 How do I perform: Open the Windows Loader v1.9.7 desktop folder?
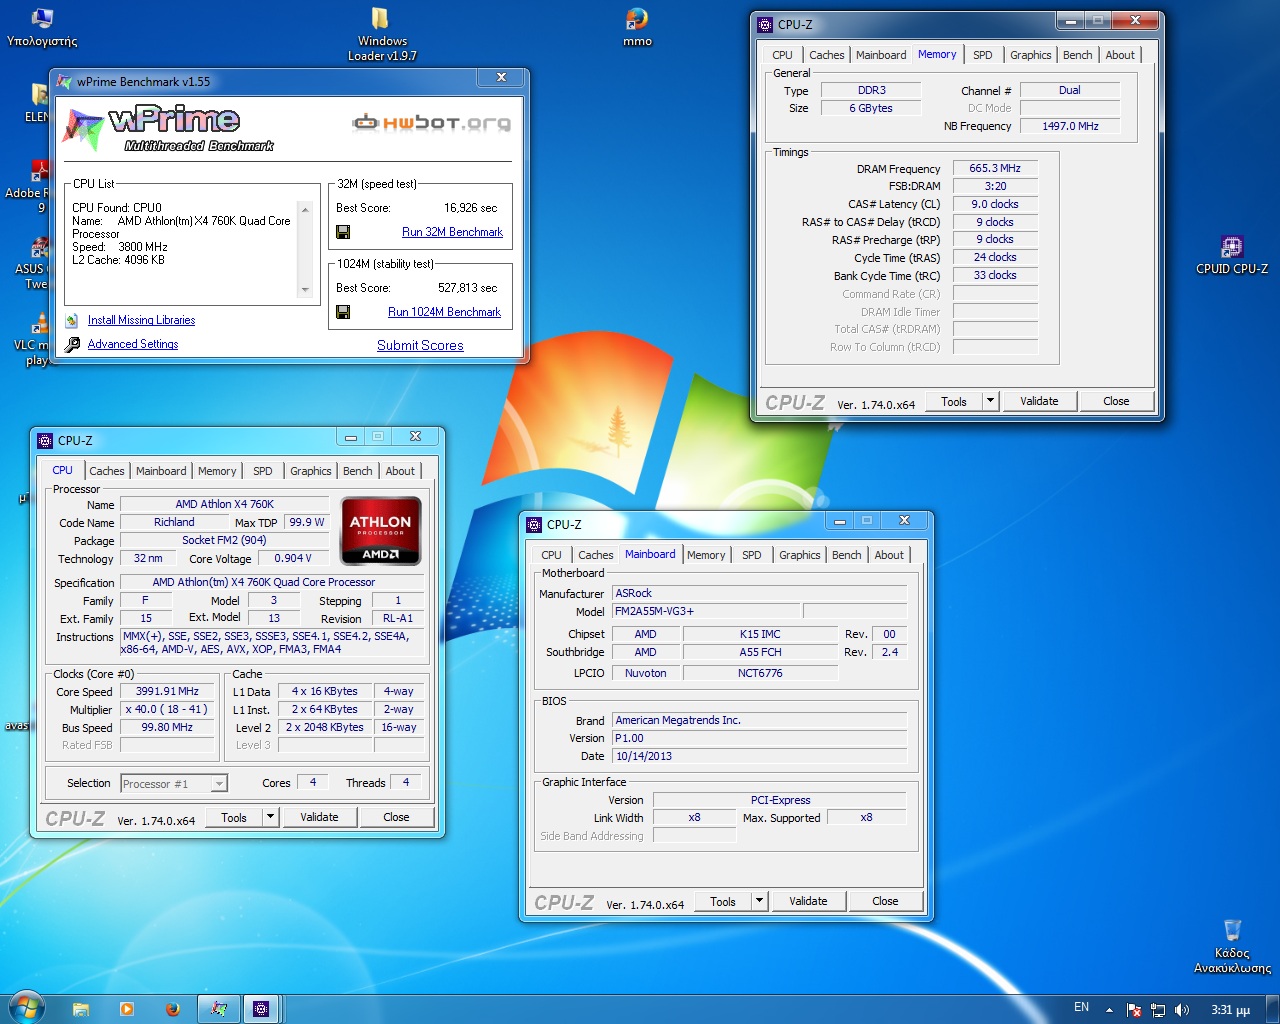click(381, 34)
